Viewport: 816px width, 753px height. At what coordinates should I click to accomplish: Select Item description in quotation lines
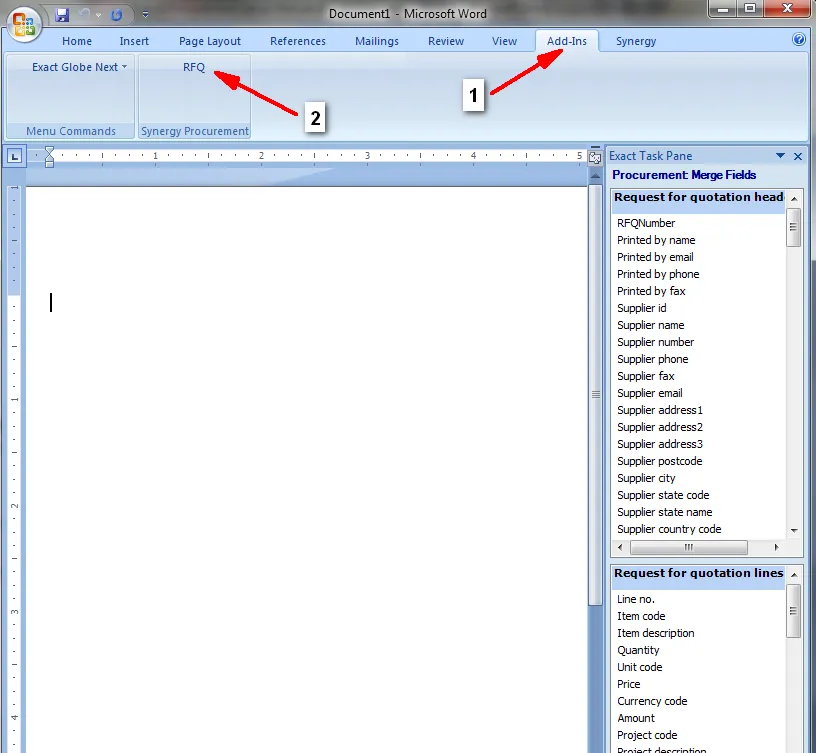655,633
